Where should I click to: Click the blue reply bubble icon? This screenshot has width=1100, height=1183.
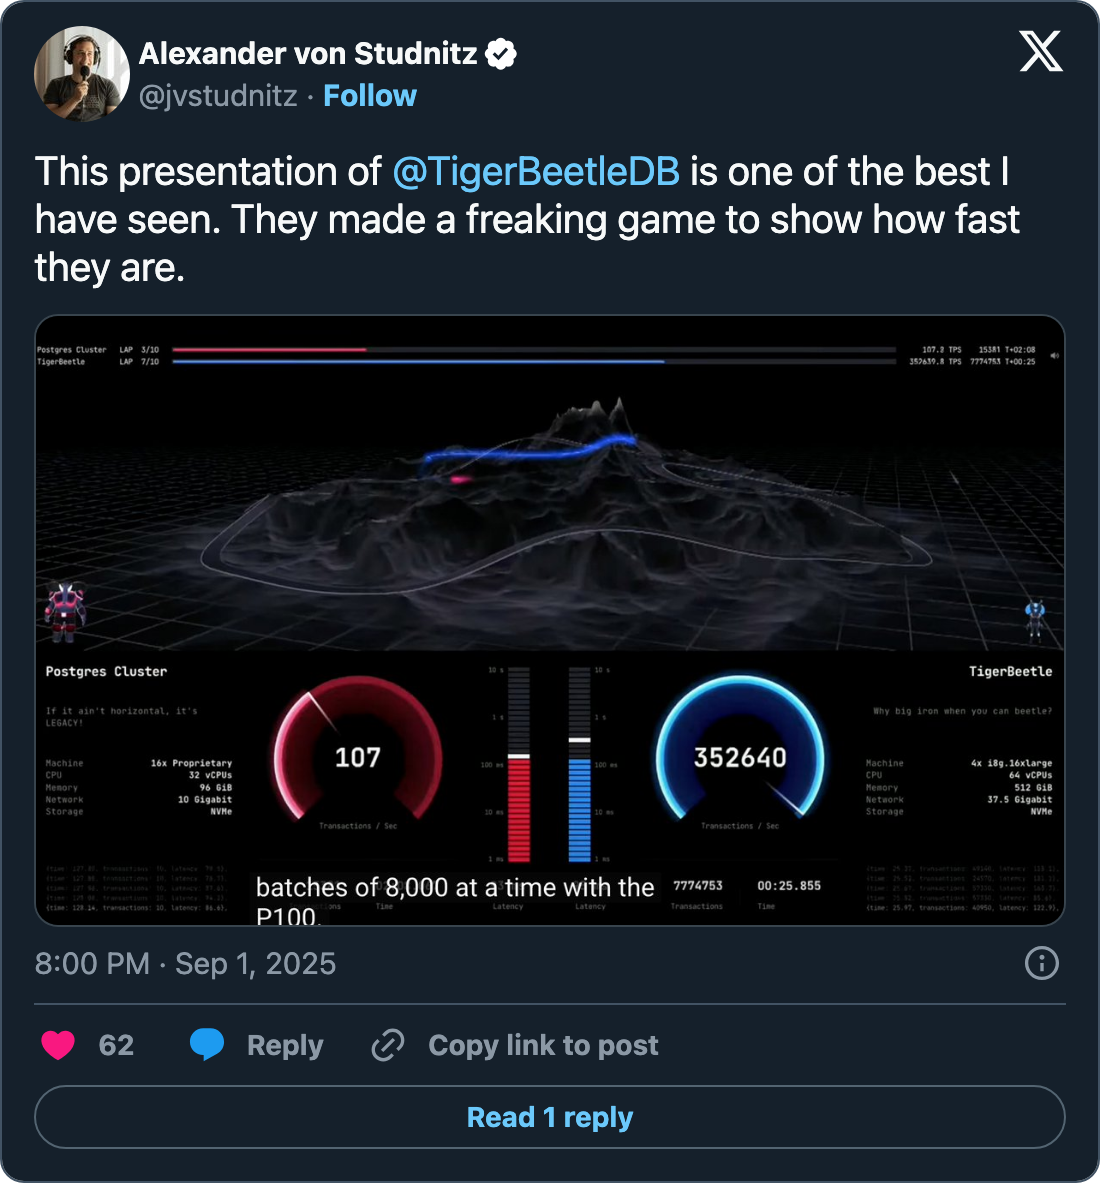pos(207,1045)
